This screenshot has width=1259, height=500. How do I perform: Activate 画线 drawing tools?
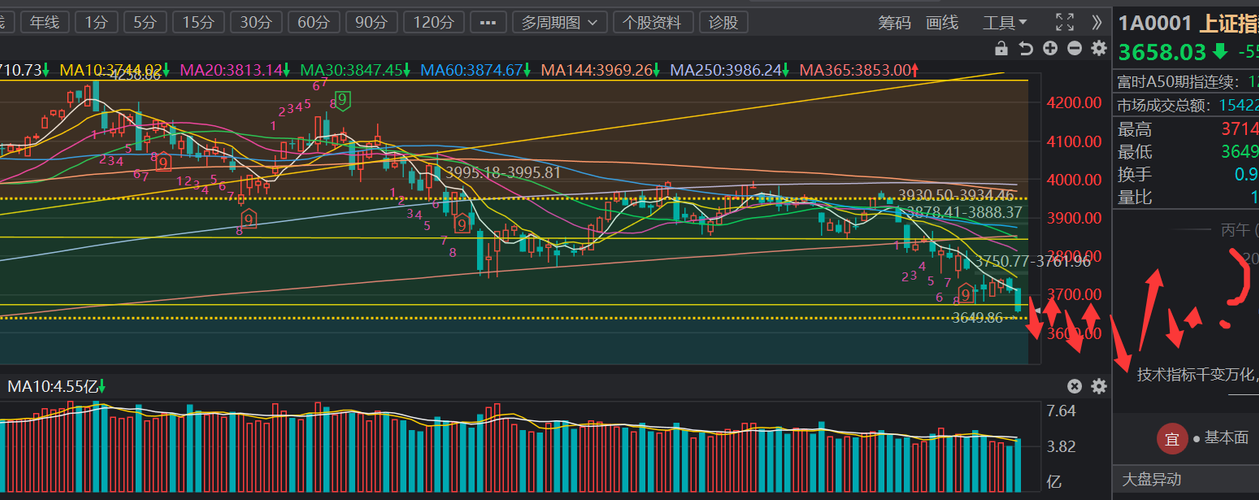tap(942, 22)
